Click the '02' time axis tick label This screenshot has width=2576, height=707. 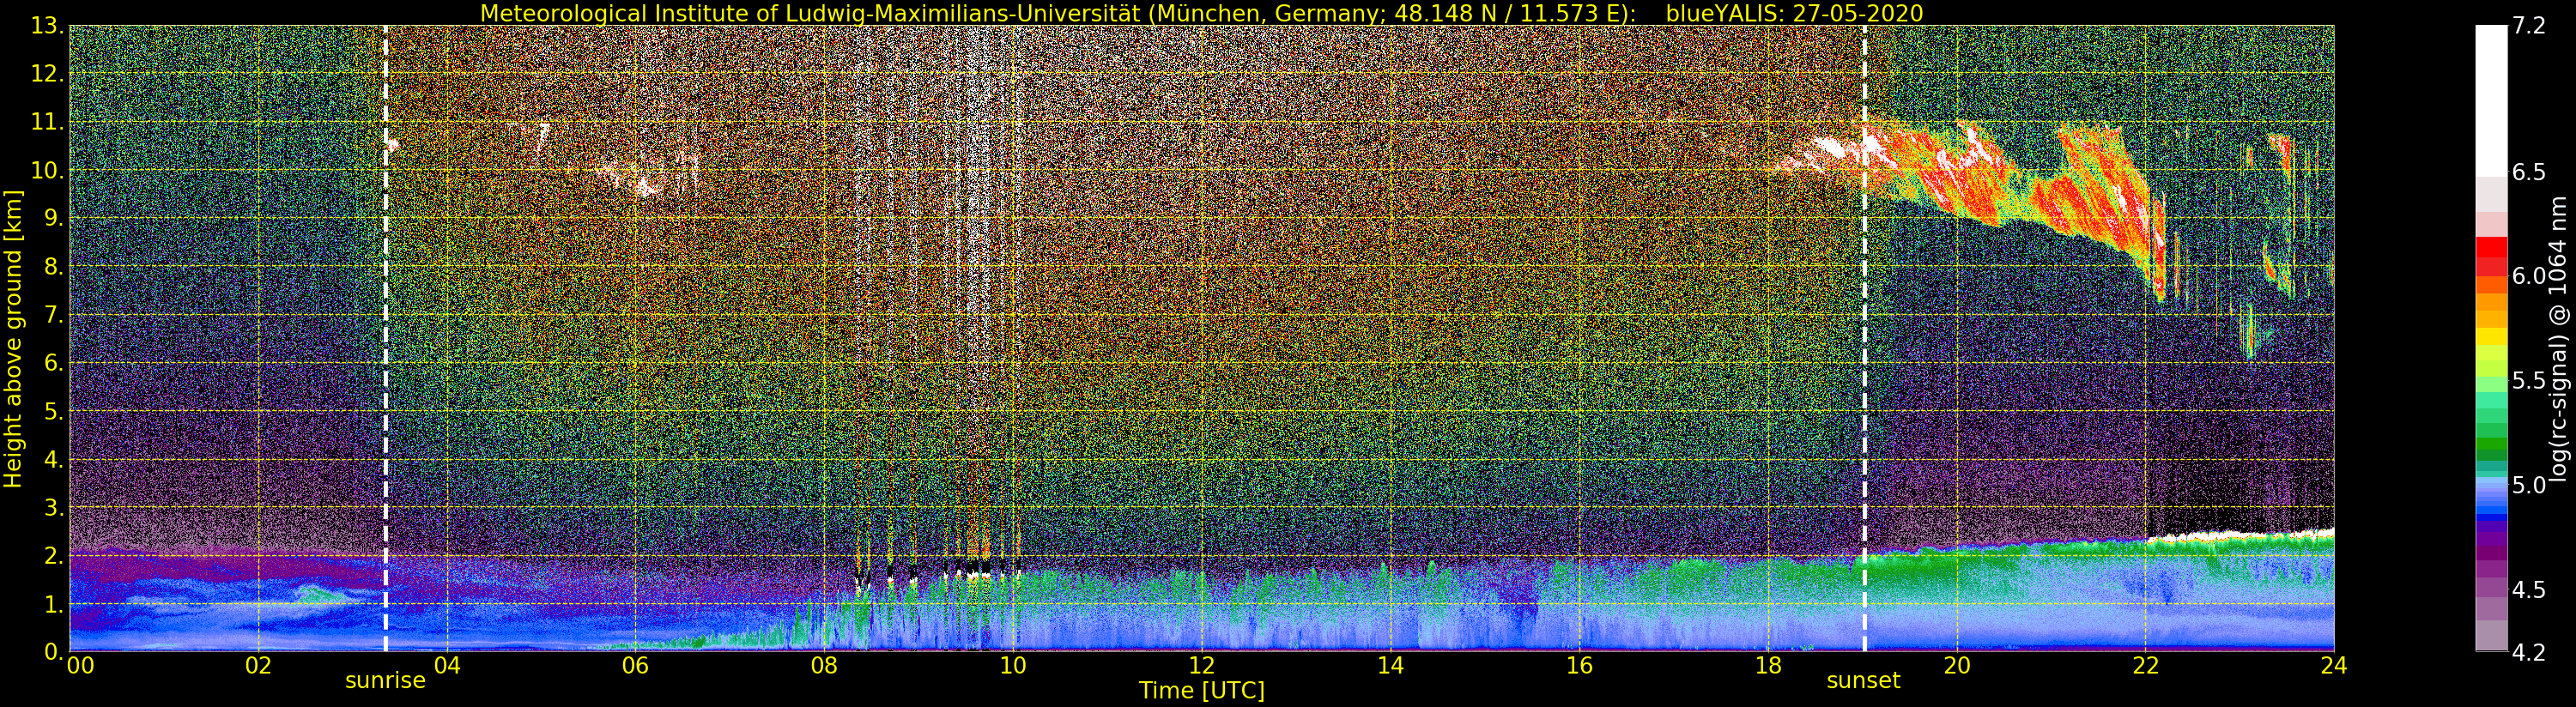258,666
